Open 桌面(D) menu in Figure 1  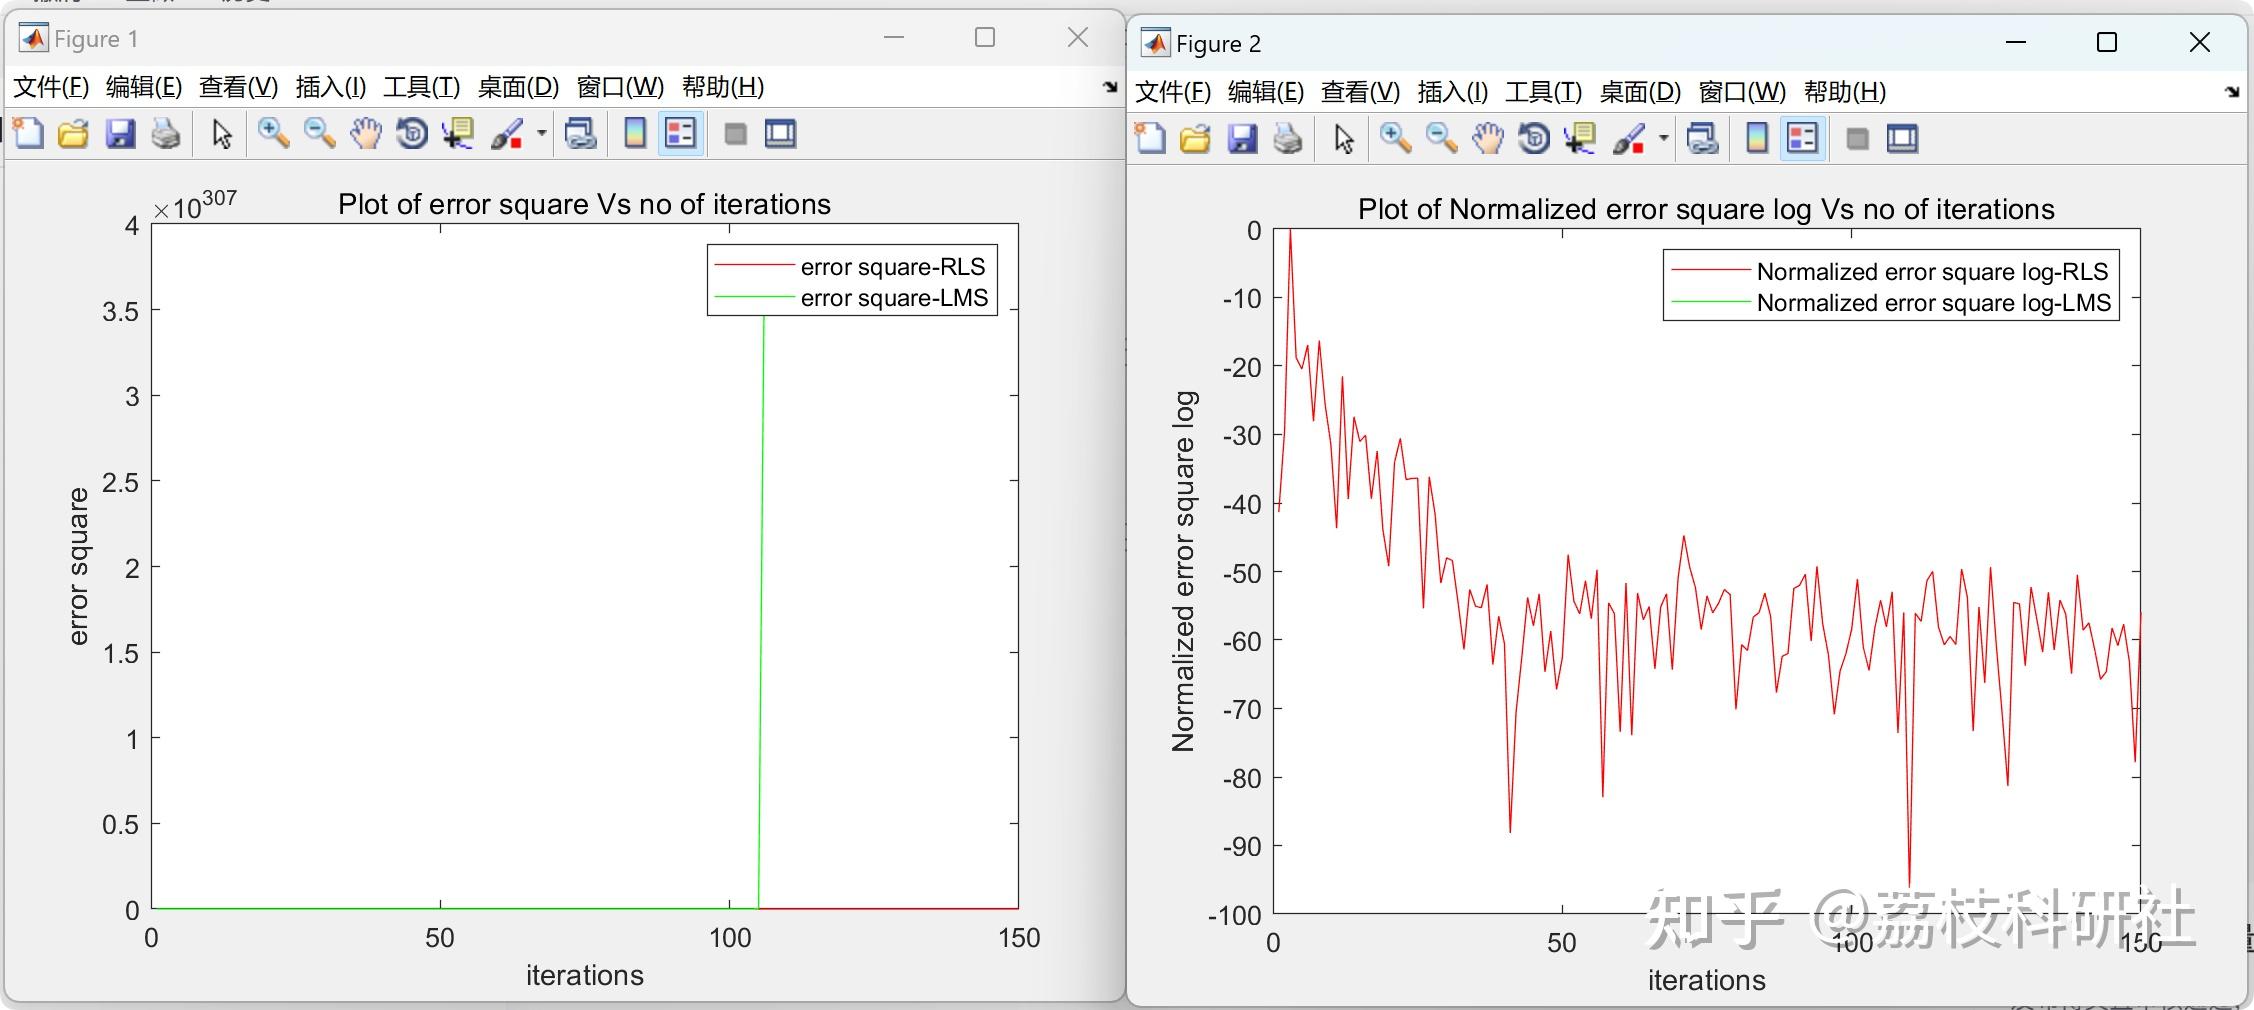click(518, 87)
